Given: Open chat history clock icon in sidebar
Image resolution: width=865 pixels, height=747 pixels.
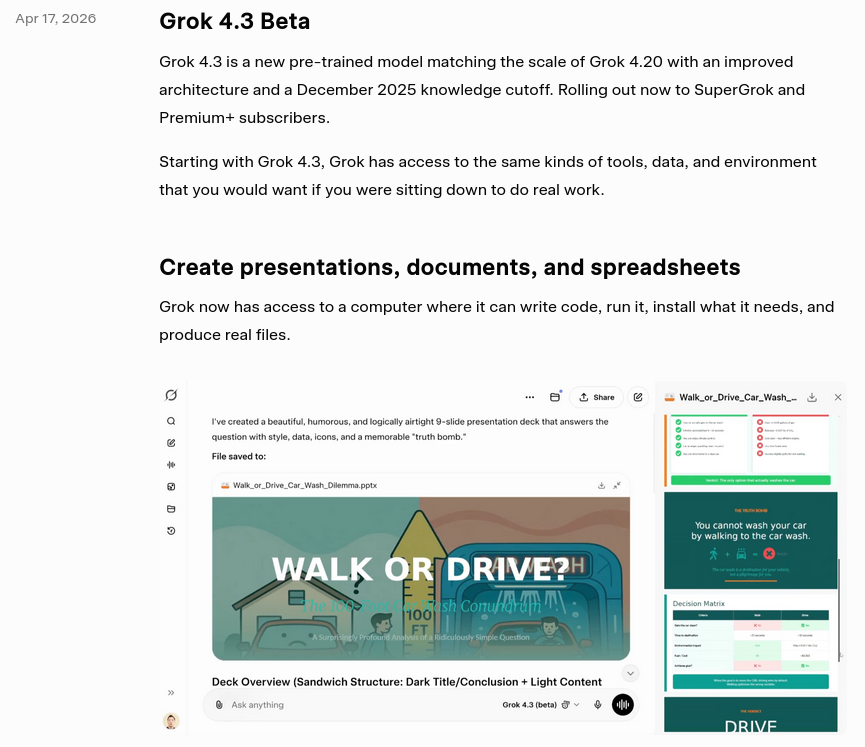Looking at the screenshot, I should [171, 531].
